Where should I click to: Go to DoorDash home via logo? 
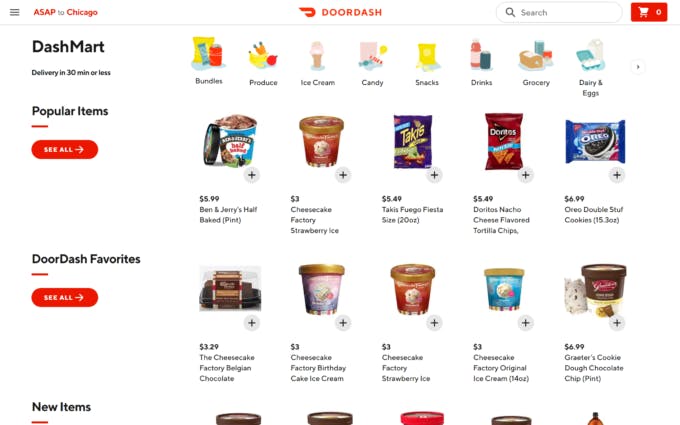pyautogui.click(x=340, y=12)
